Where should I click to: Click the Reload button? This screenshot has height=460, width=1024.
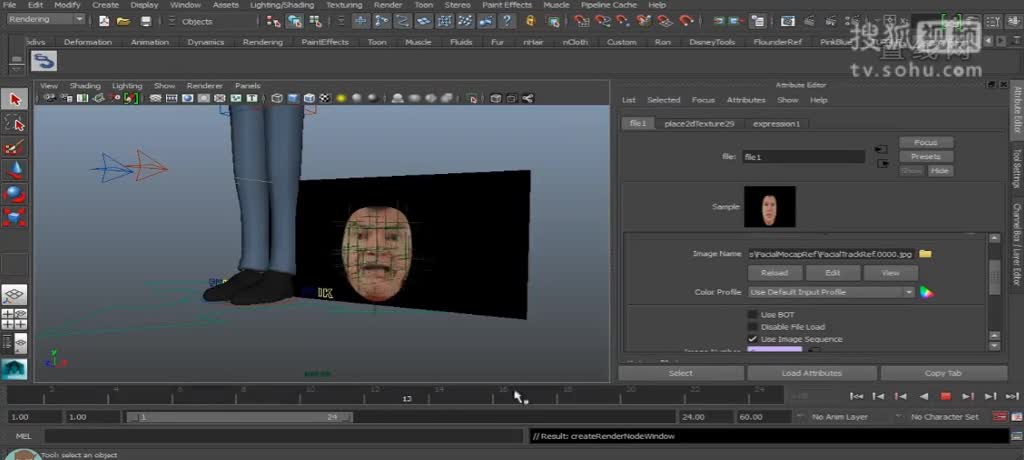(x=774, y=272)
